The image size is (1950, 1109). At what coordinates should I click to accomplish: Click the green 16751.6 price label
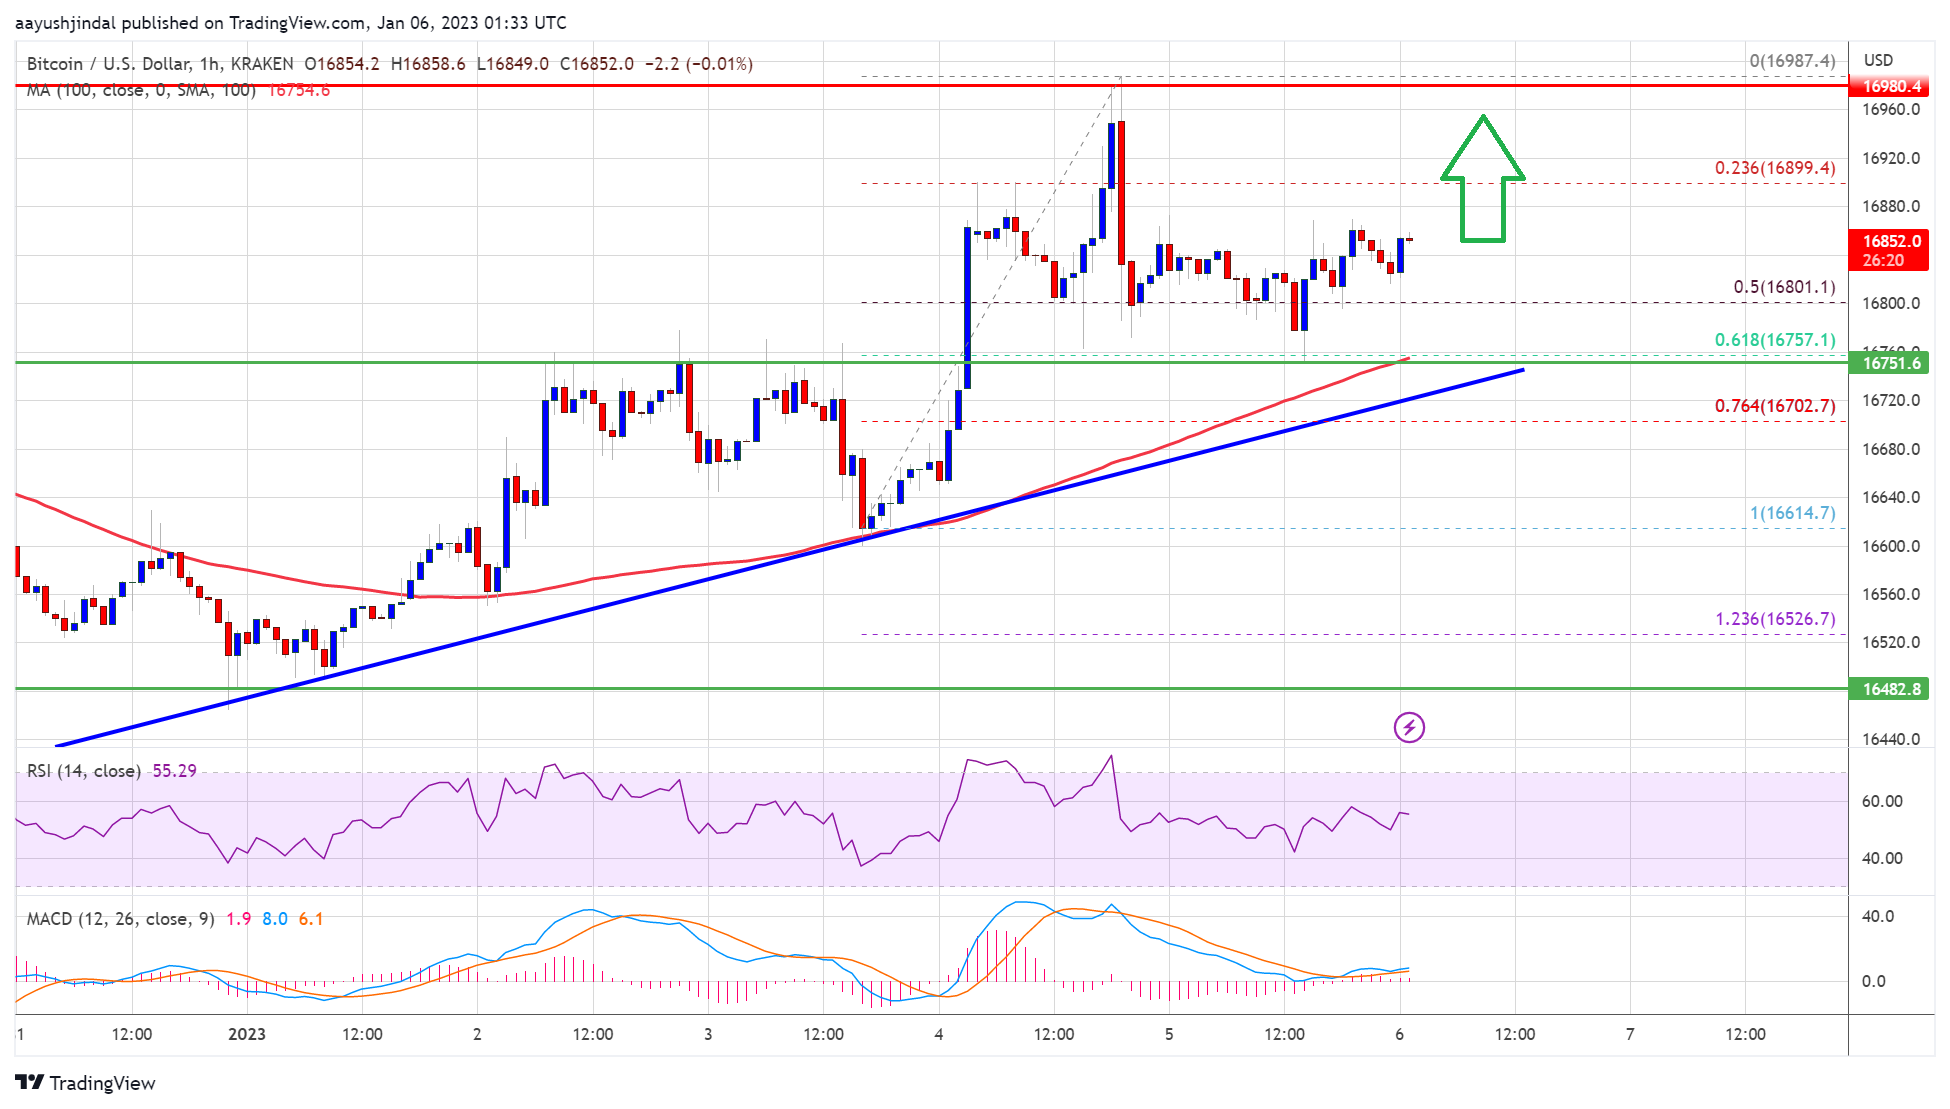(1891, 363)
